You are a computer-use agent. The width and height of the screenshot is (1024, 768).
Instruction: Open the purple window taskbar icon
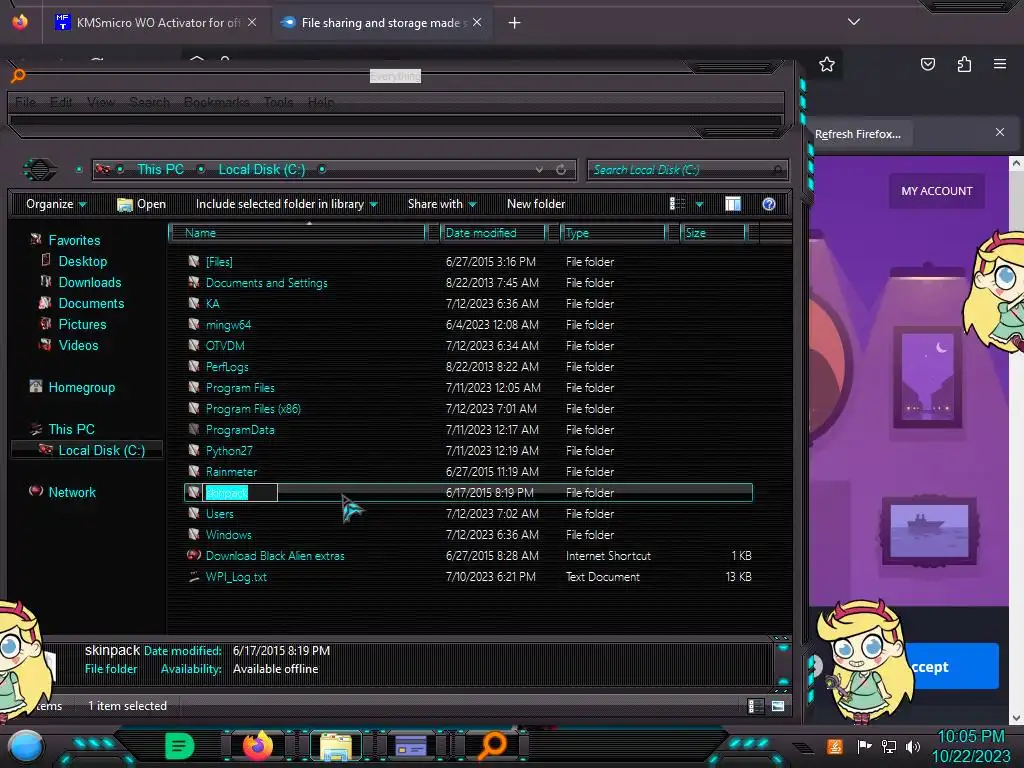tap(411, 745)
